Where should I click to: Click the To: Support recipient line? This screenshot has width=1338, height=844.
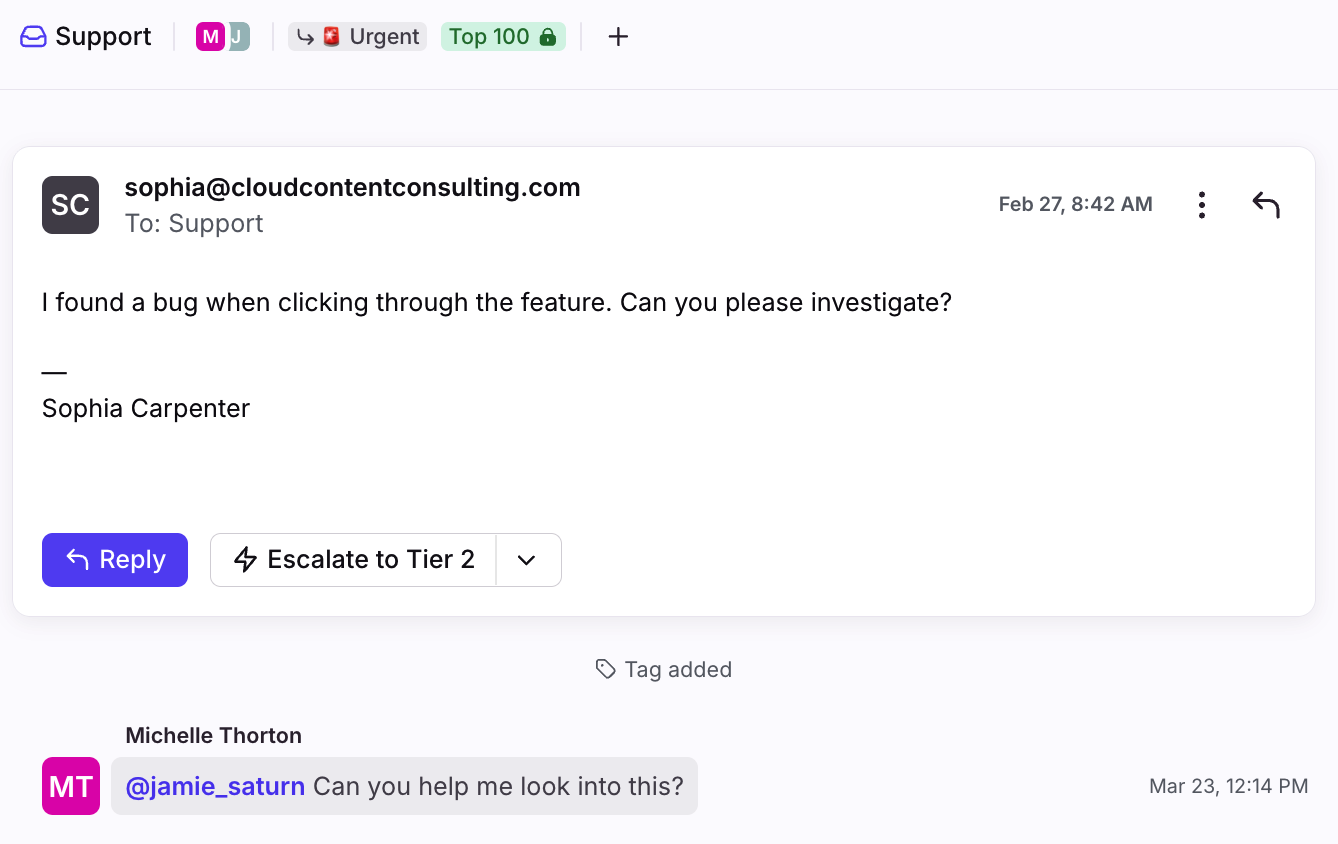tap(194, 223)
